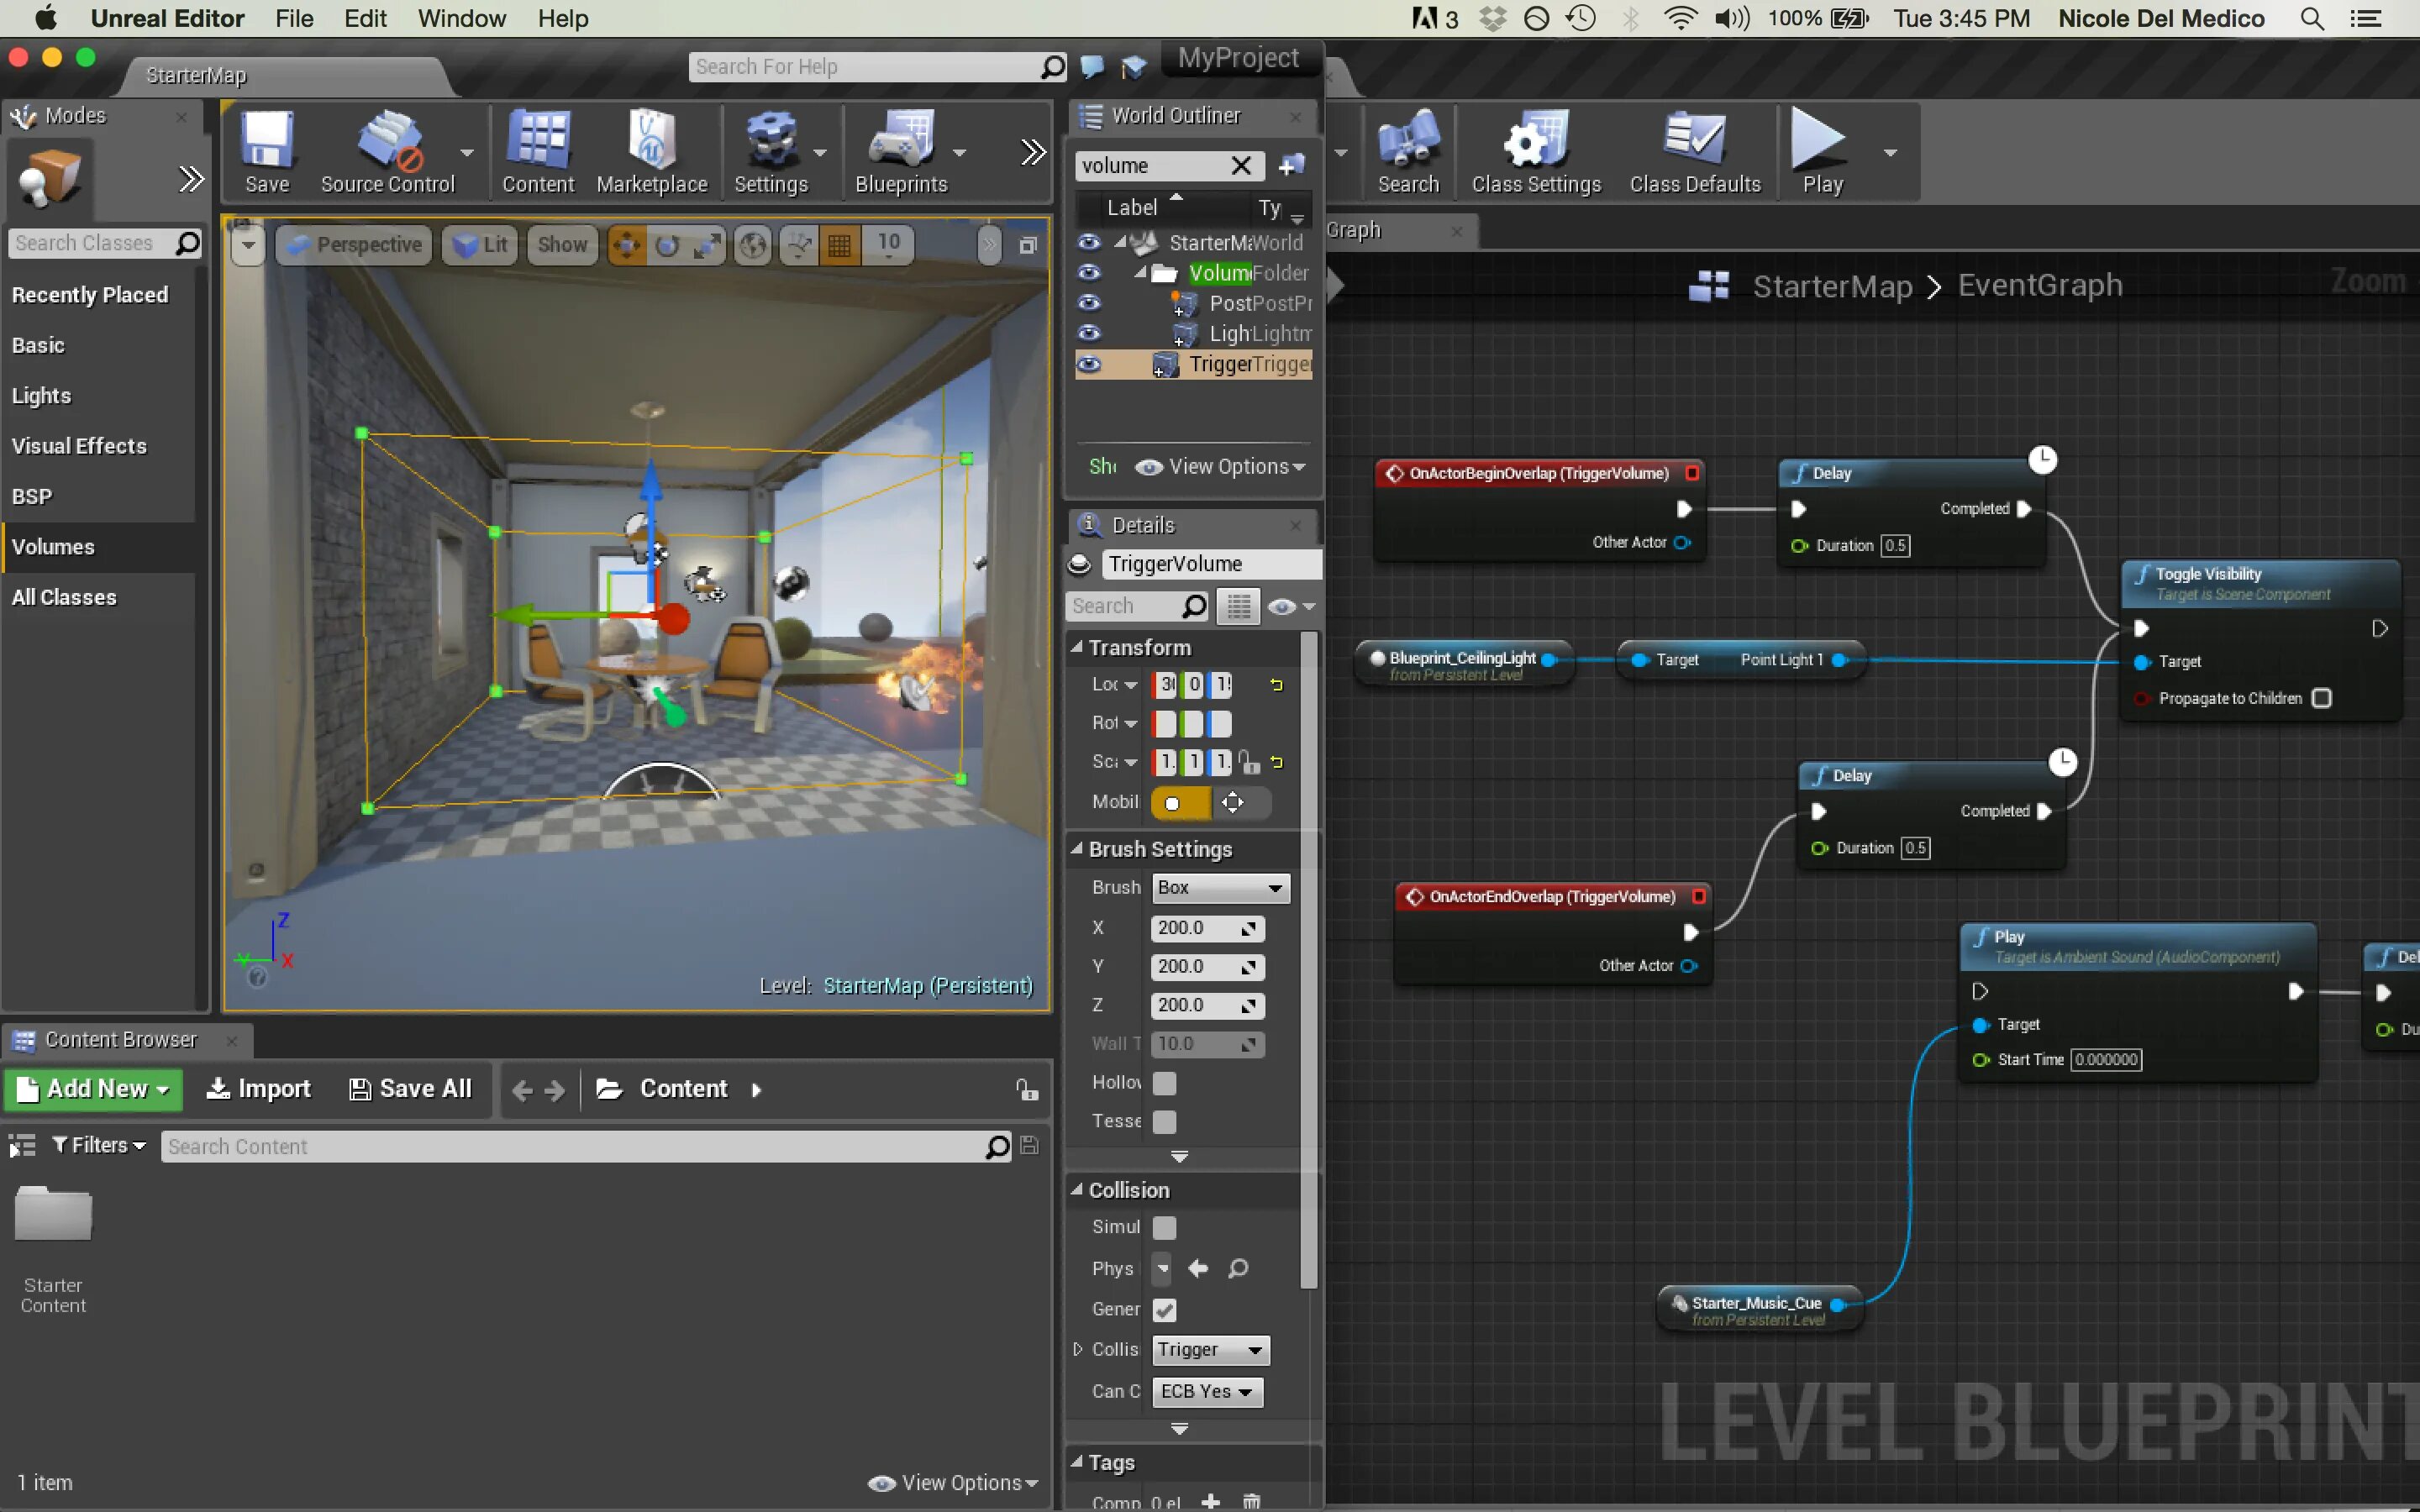Enable the Hollow checkbox in Brush Settings
2420x1512 pixels.
point(1164,1083)
